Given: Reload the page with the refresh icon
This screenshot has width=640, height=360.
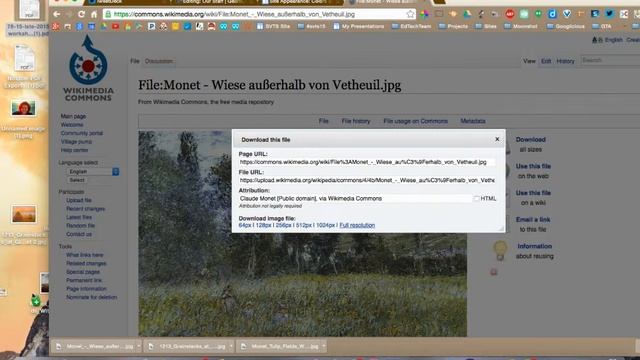Looking at the screenshot, I should coord(81,14).
